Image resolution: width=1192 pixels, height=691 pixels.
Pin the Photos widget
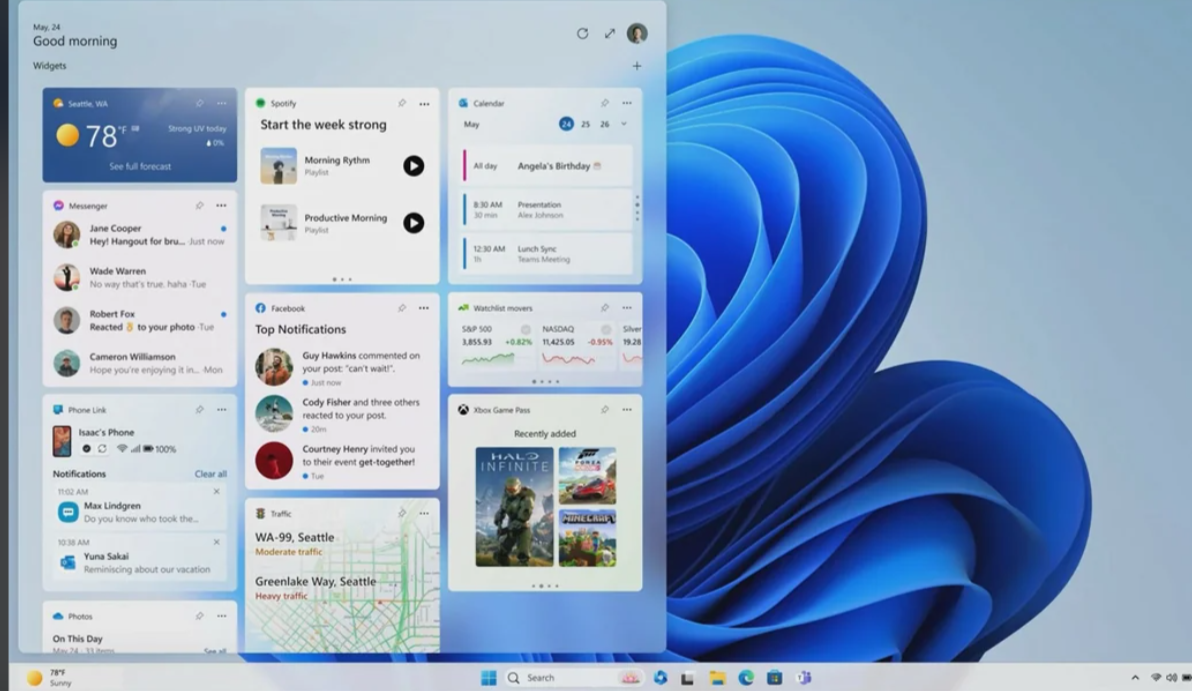pyautogui.click(x=199, y=616)
